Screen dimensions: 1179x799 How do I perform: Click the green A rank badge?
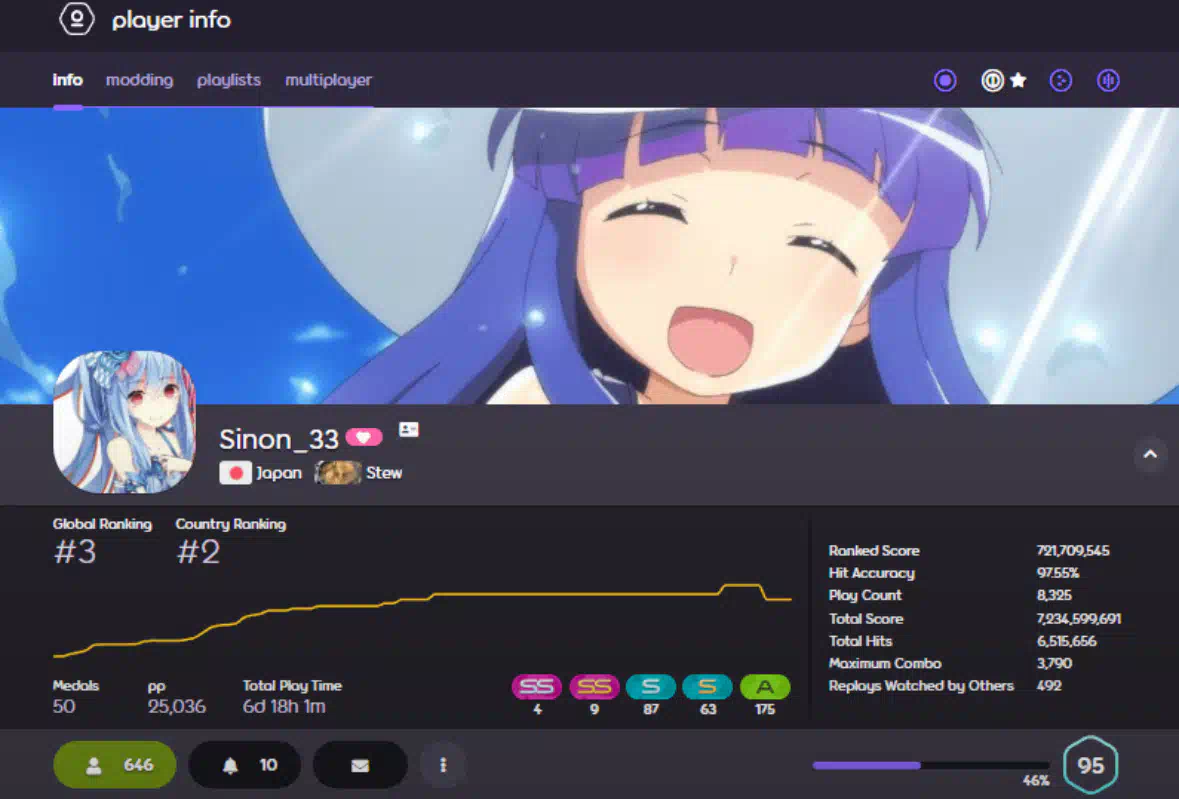pos(765,686)
